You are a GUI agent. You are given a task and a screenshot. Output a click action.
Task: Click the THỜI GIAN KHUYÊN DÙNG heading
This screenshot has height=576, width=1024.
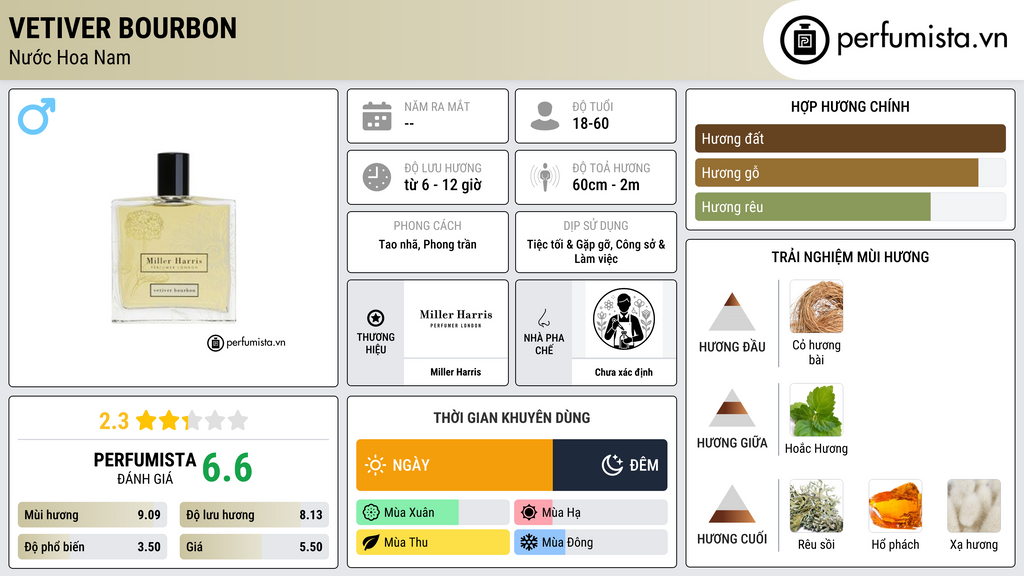click(x=512, y=418)
